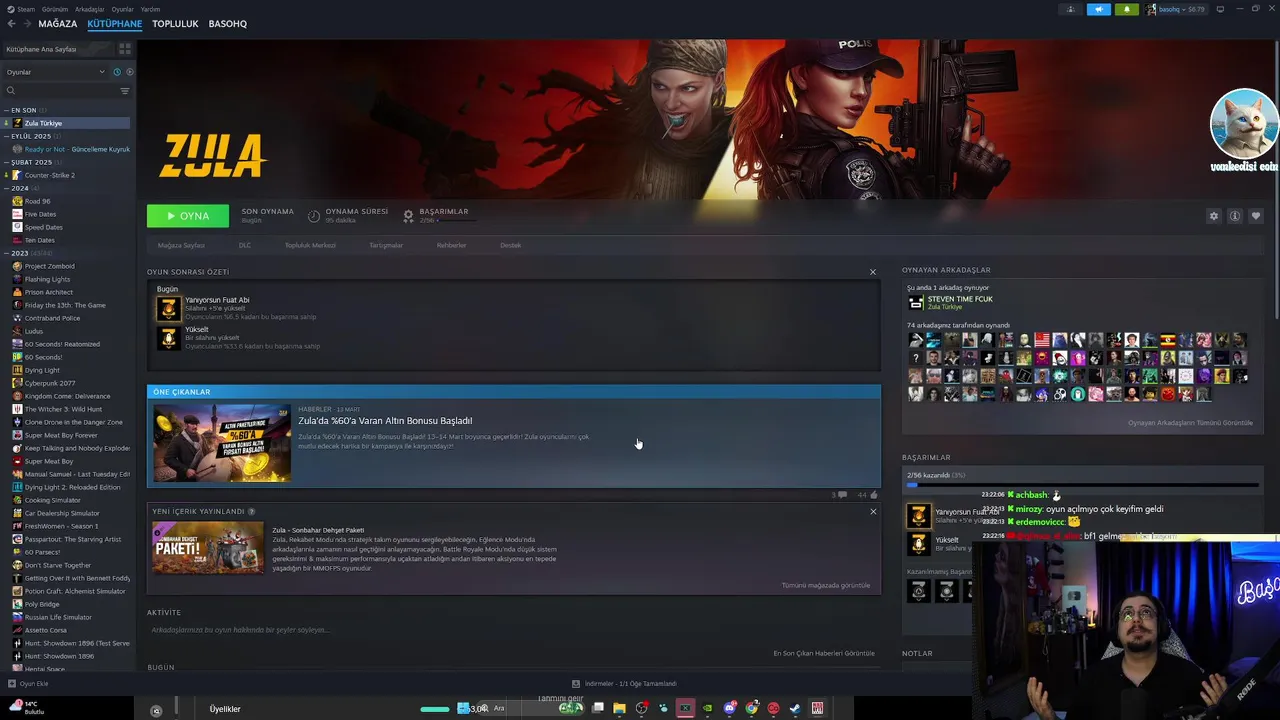Open the TOPLULUK tab
Screen dimensions: 1280x720
coord(175,23)
